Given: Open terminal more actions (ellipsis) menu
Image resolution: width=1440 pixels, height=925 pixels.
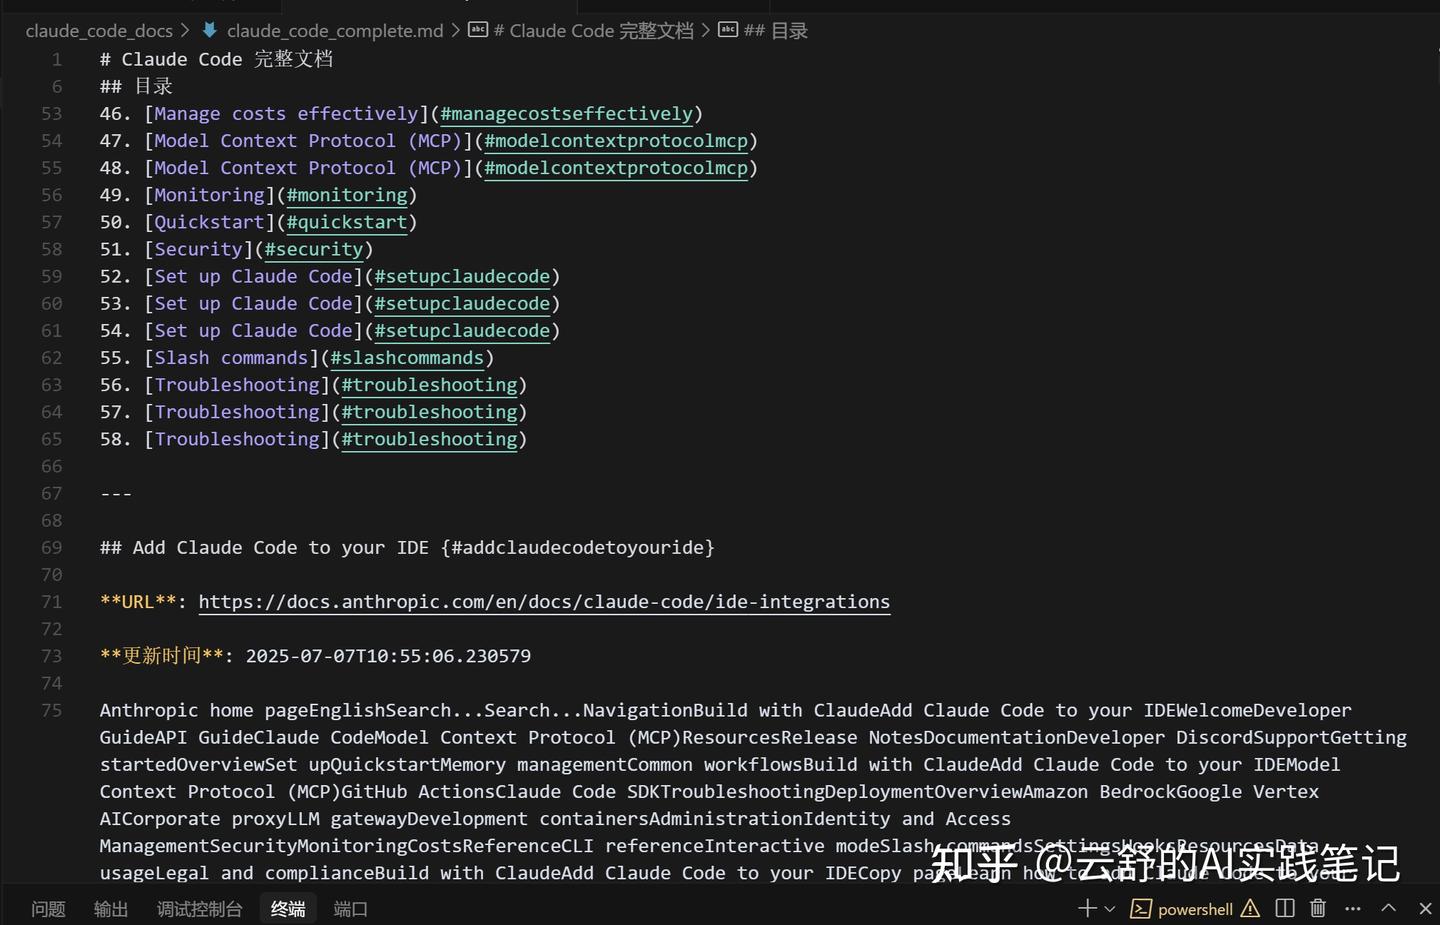Looking at the screenshot, I should [1352, 909].
